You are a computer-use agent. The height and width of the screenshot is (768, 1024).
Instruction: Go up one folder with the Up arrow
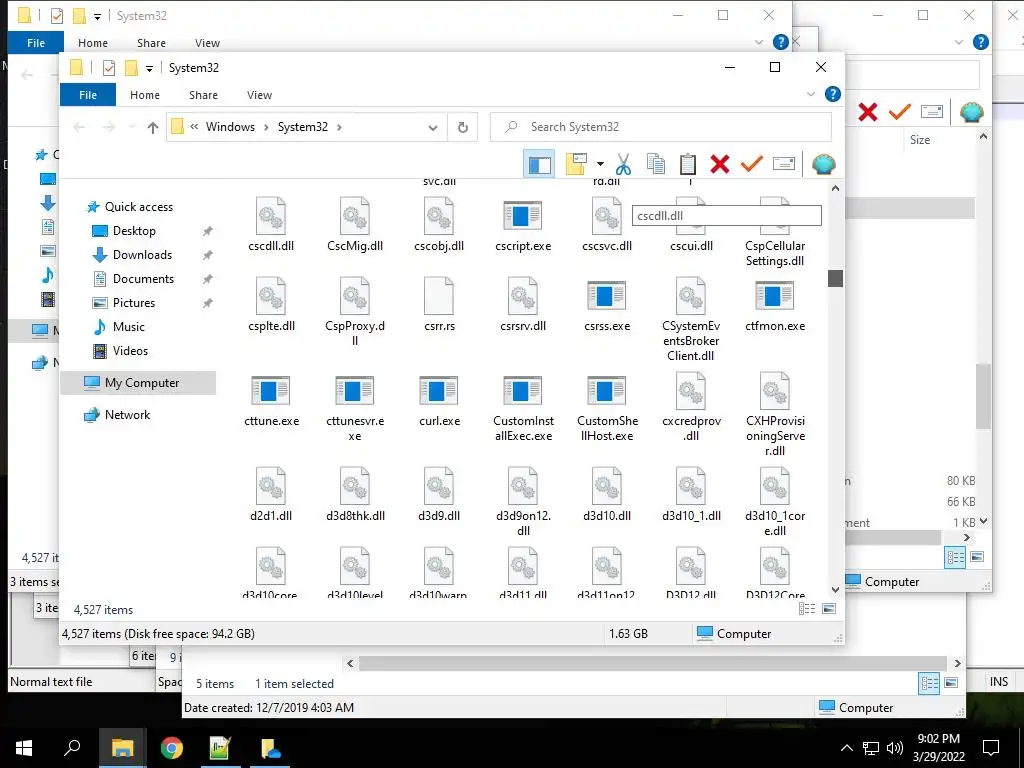tap(153, 127)
